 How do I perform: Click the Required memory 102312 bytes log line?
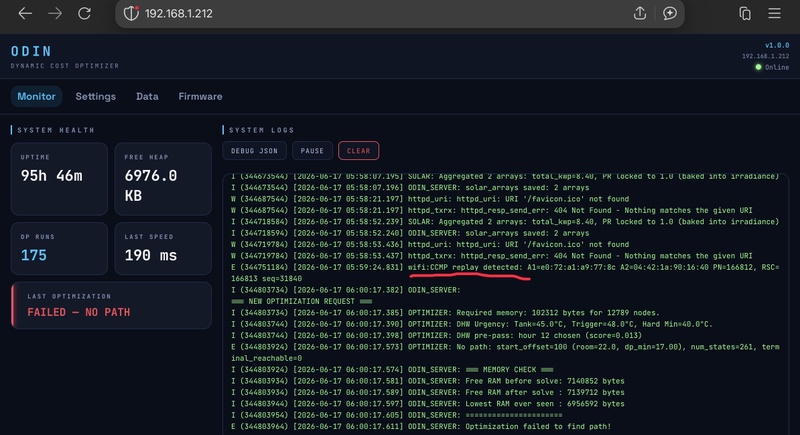445,313
